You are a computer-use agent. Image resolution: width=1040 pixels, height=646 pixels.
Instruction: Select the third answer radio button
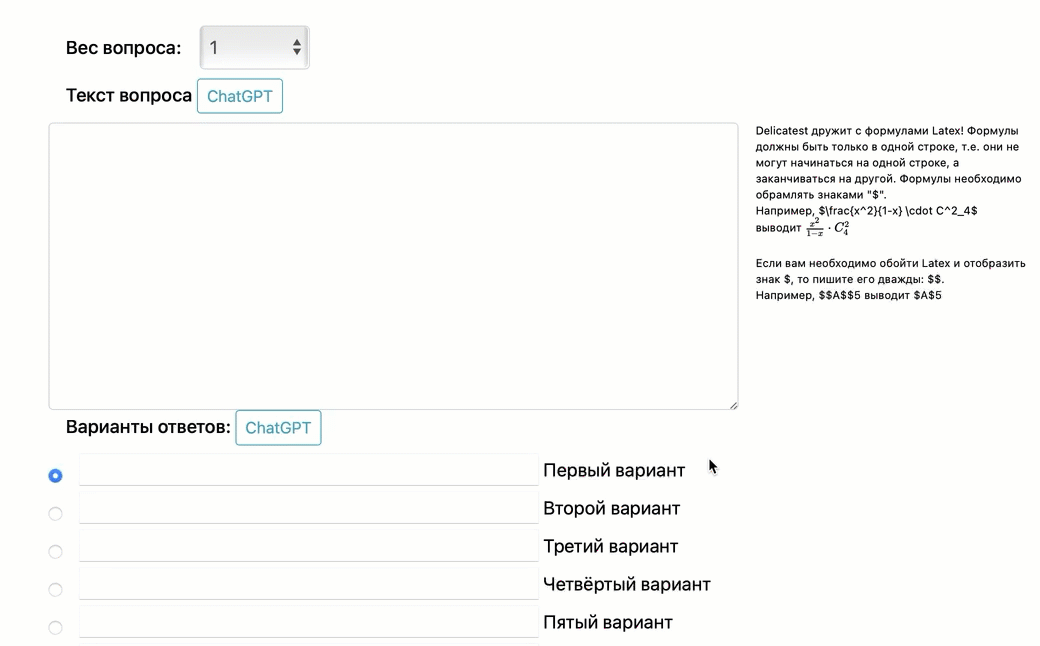click(x=56, y=552)
